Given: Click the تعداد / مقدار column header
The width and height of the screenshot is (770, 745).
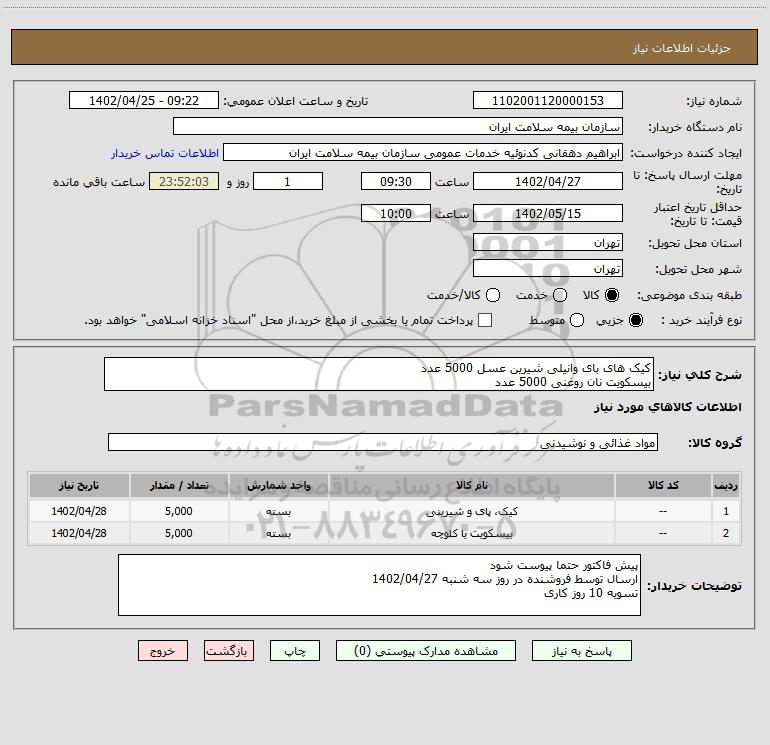Looking at the screenshot, I should pos(179,485).
